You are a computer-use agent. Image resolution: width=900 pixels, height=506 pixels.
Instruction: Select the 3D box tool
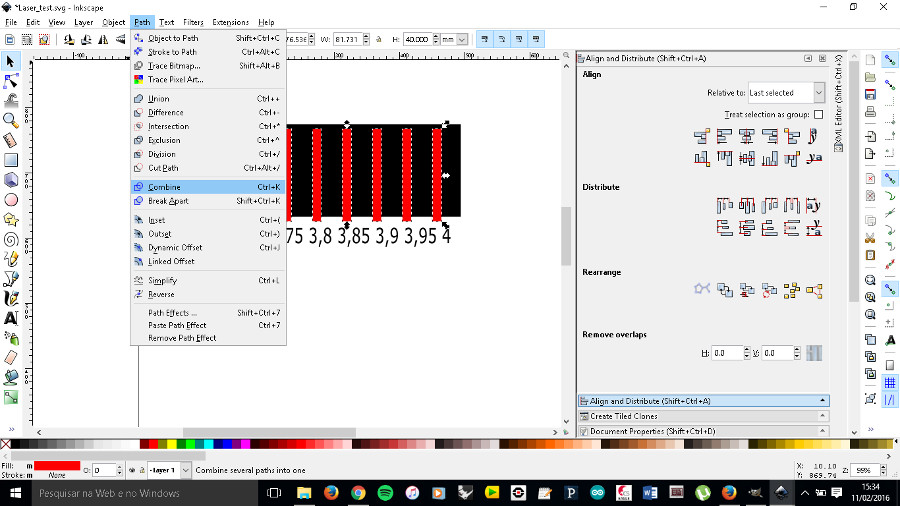coord(11,180)
